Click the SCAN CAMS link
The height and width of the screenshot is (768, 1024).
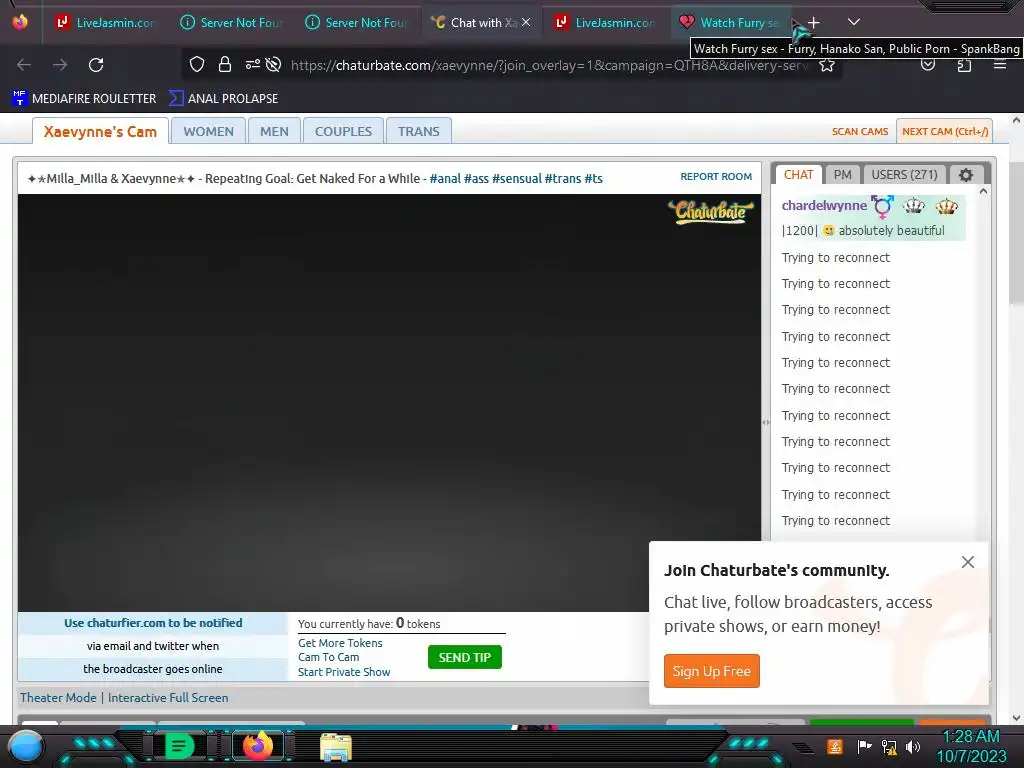[x=859, y=131]
